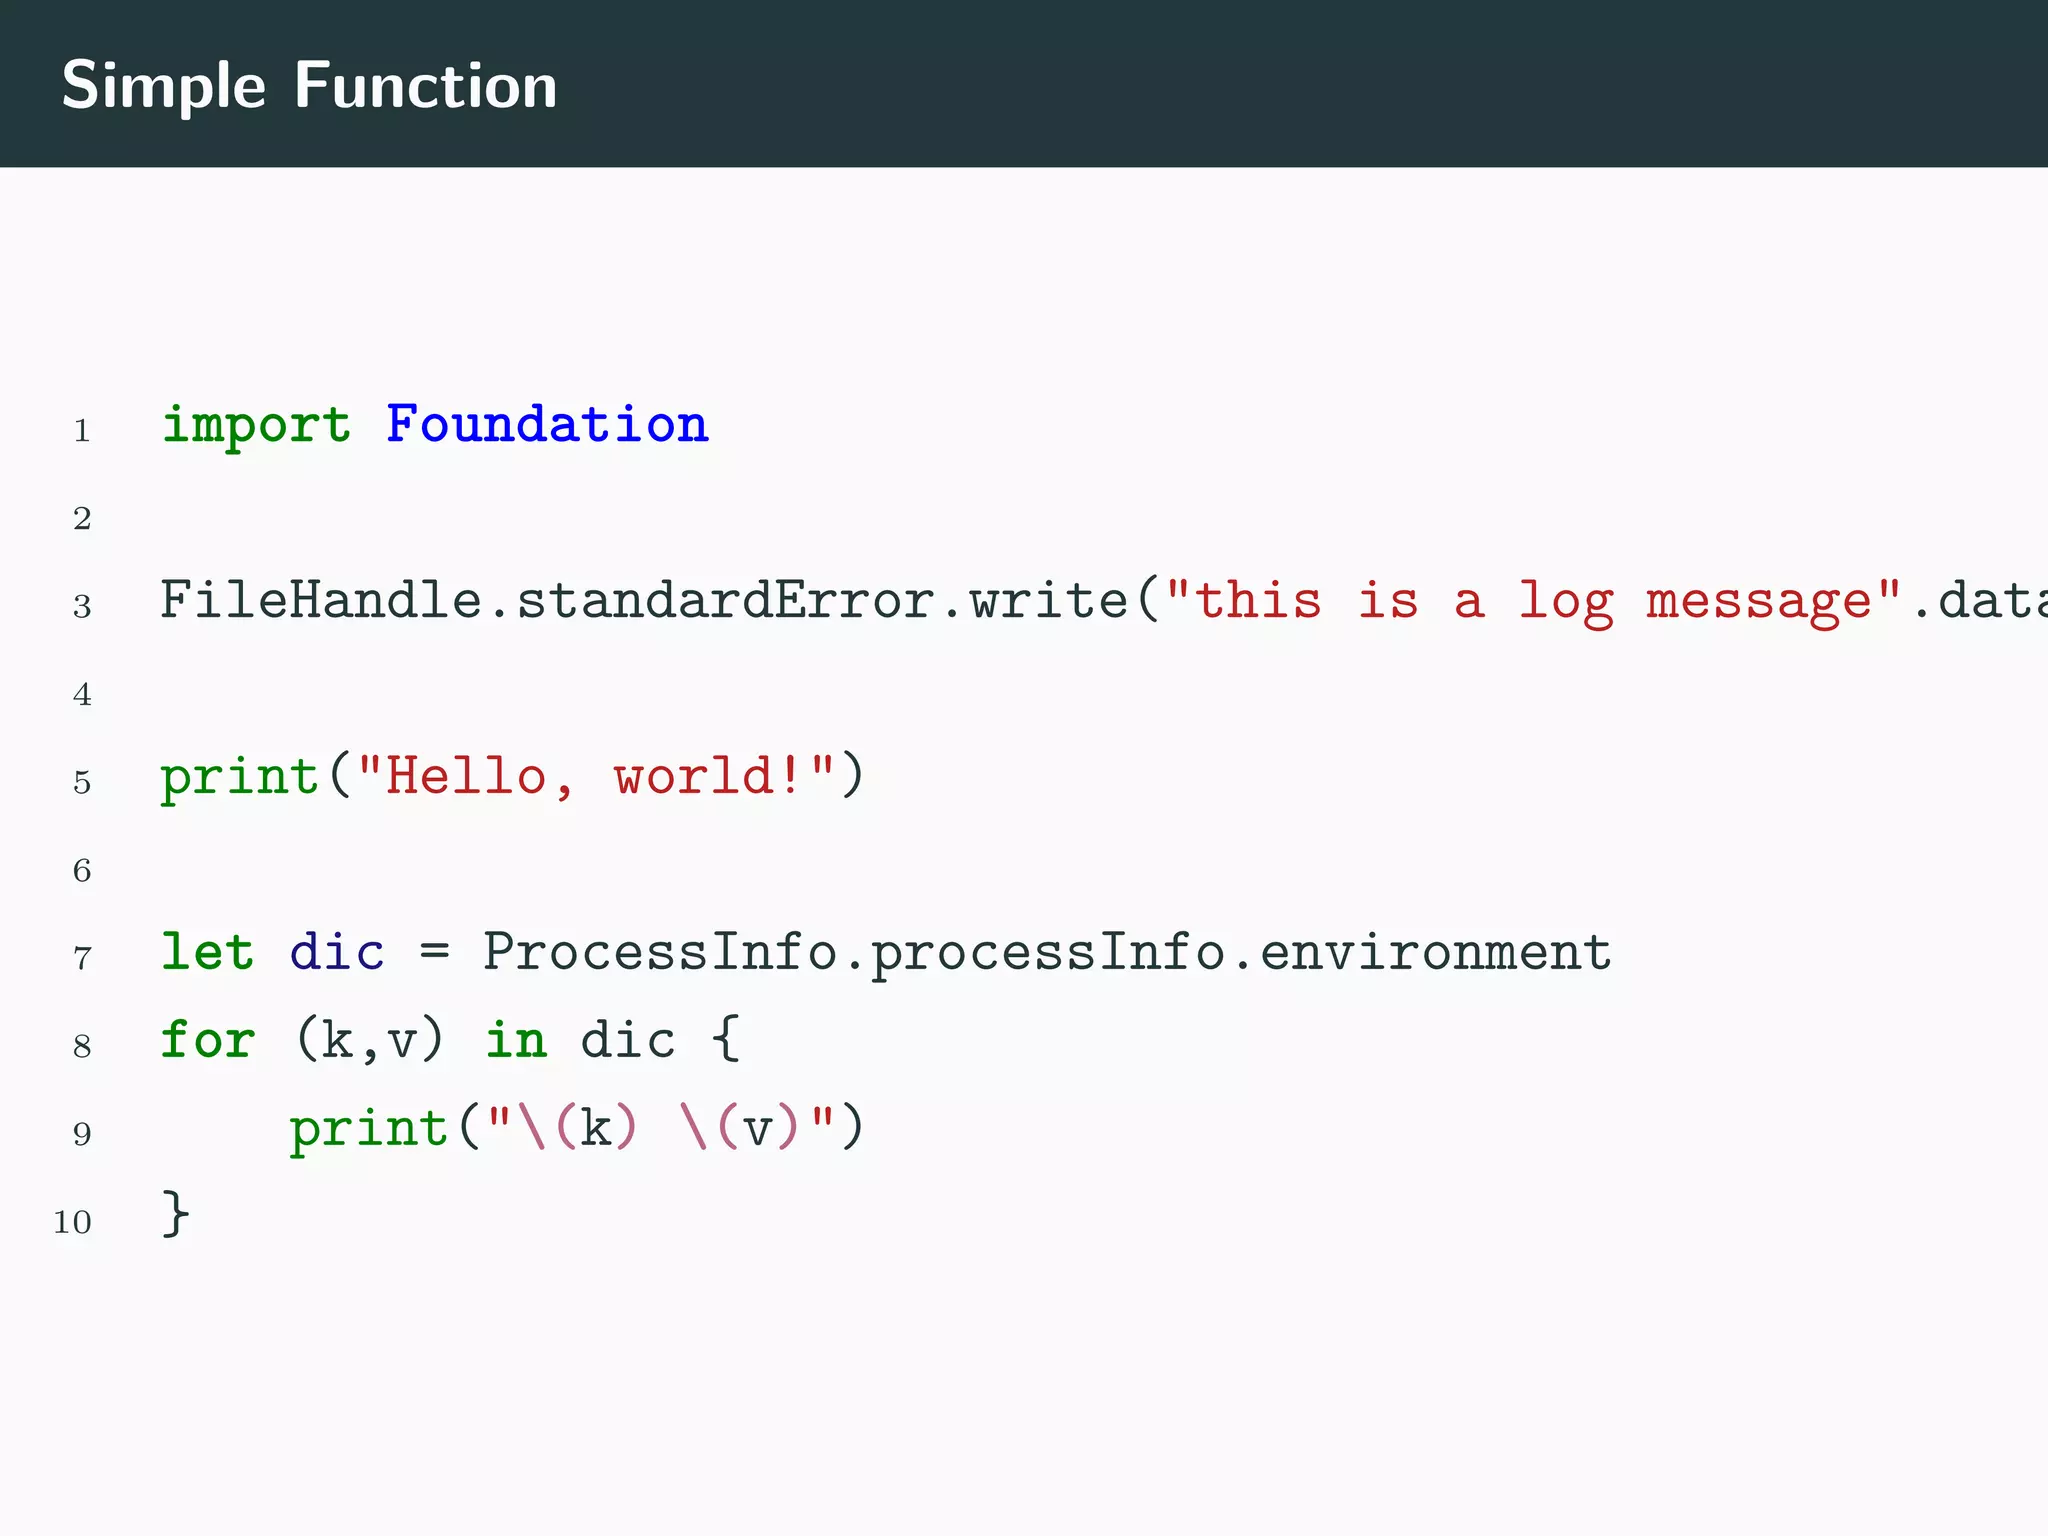This screenshot has width=2048, height=1536.
Task: Click the (k,v) tuple on line 8
Action: coord(369,1040)
